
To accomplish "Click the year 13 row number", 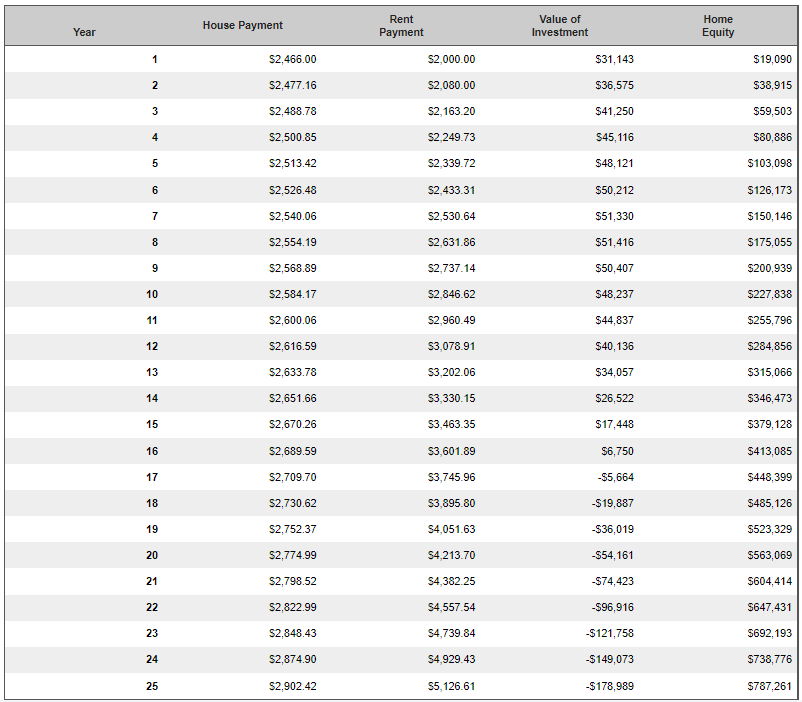I will click(152, 372).
